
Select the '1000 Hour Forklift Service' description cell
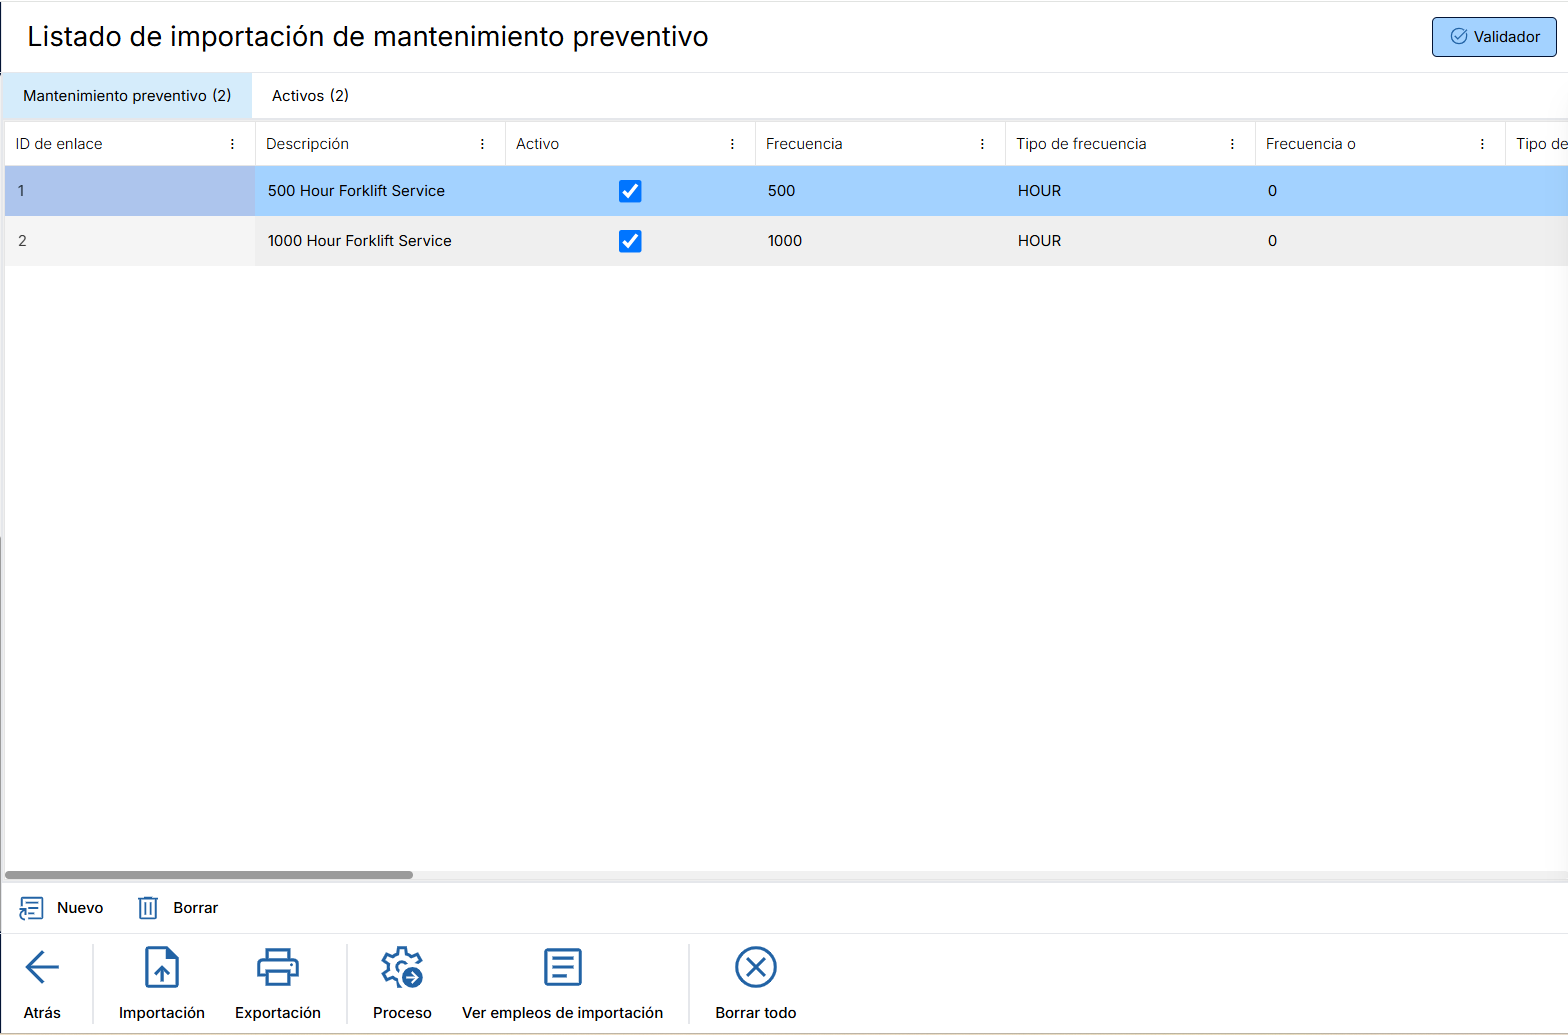(380, 241)
